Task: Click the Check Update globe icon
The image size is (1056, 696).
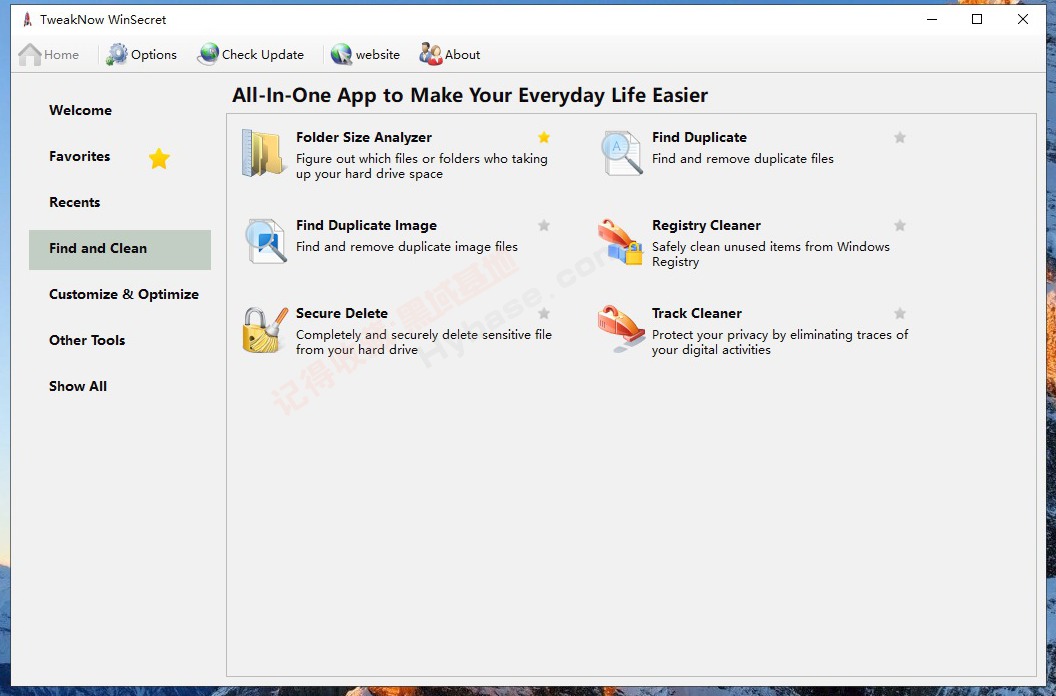Action: pos(208,55)
